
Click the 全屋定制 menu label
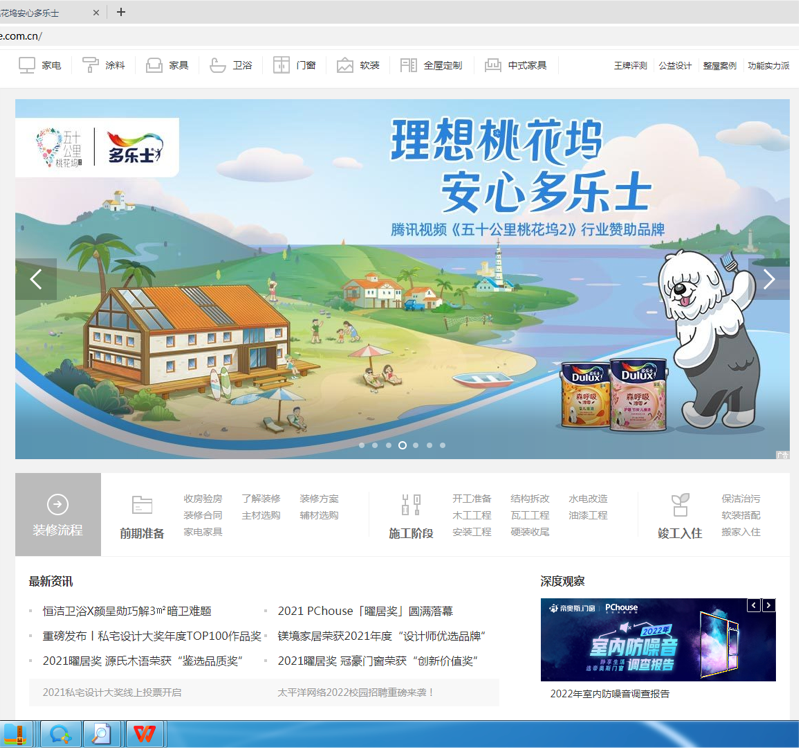(x=443, y=65)
